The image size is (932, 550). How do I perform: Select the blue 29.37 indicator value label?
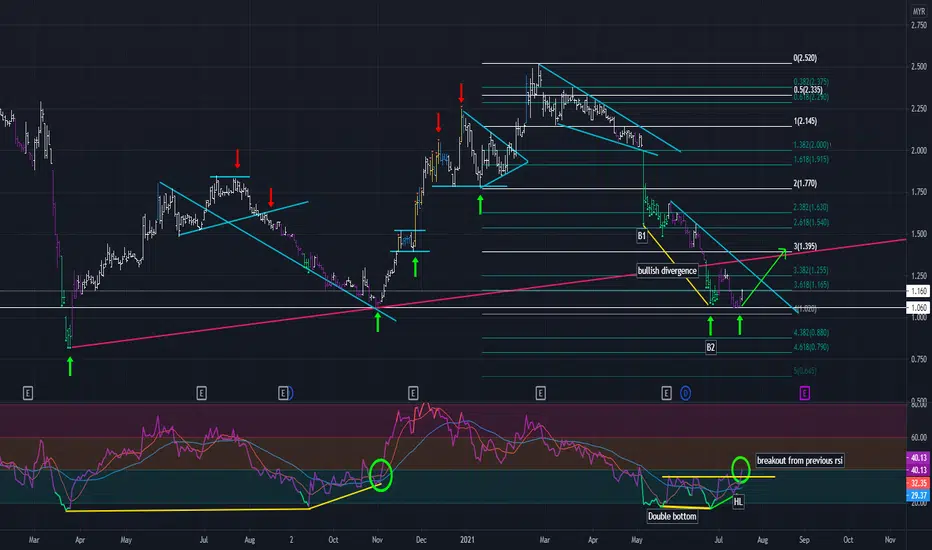tap(918, 495)
